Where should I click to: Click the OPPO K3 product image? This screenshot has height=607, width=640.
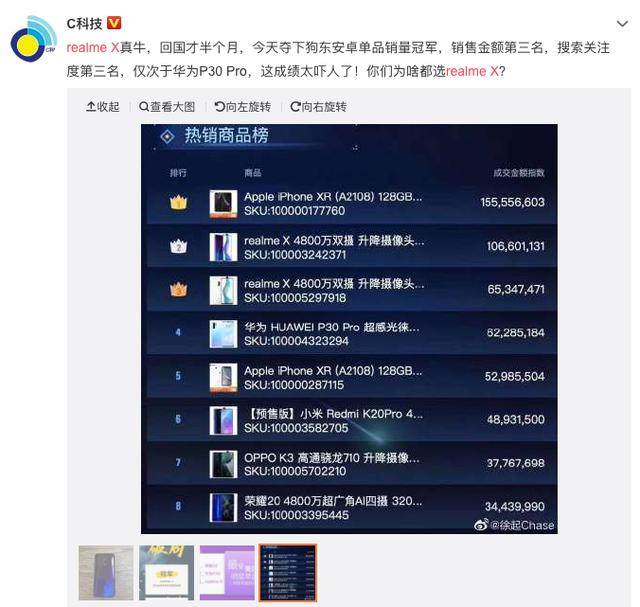pos(223,464)
